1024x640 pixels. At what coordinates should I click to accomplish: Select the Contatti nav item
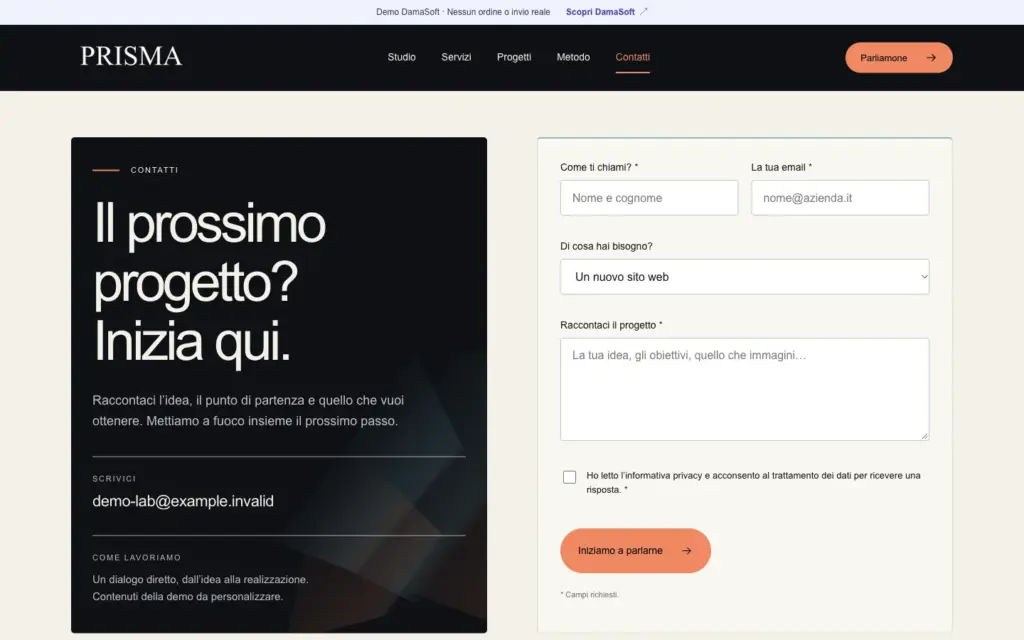[632, 57]
